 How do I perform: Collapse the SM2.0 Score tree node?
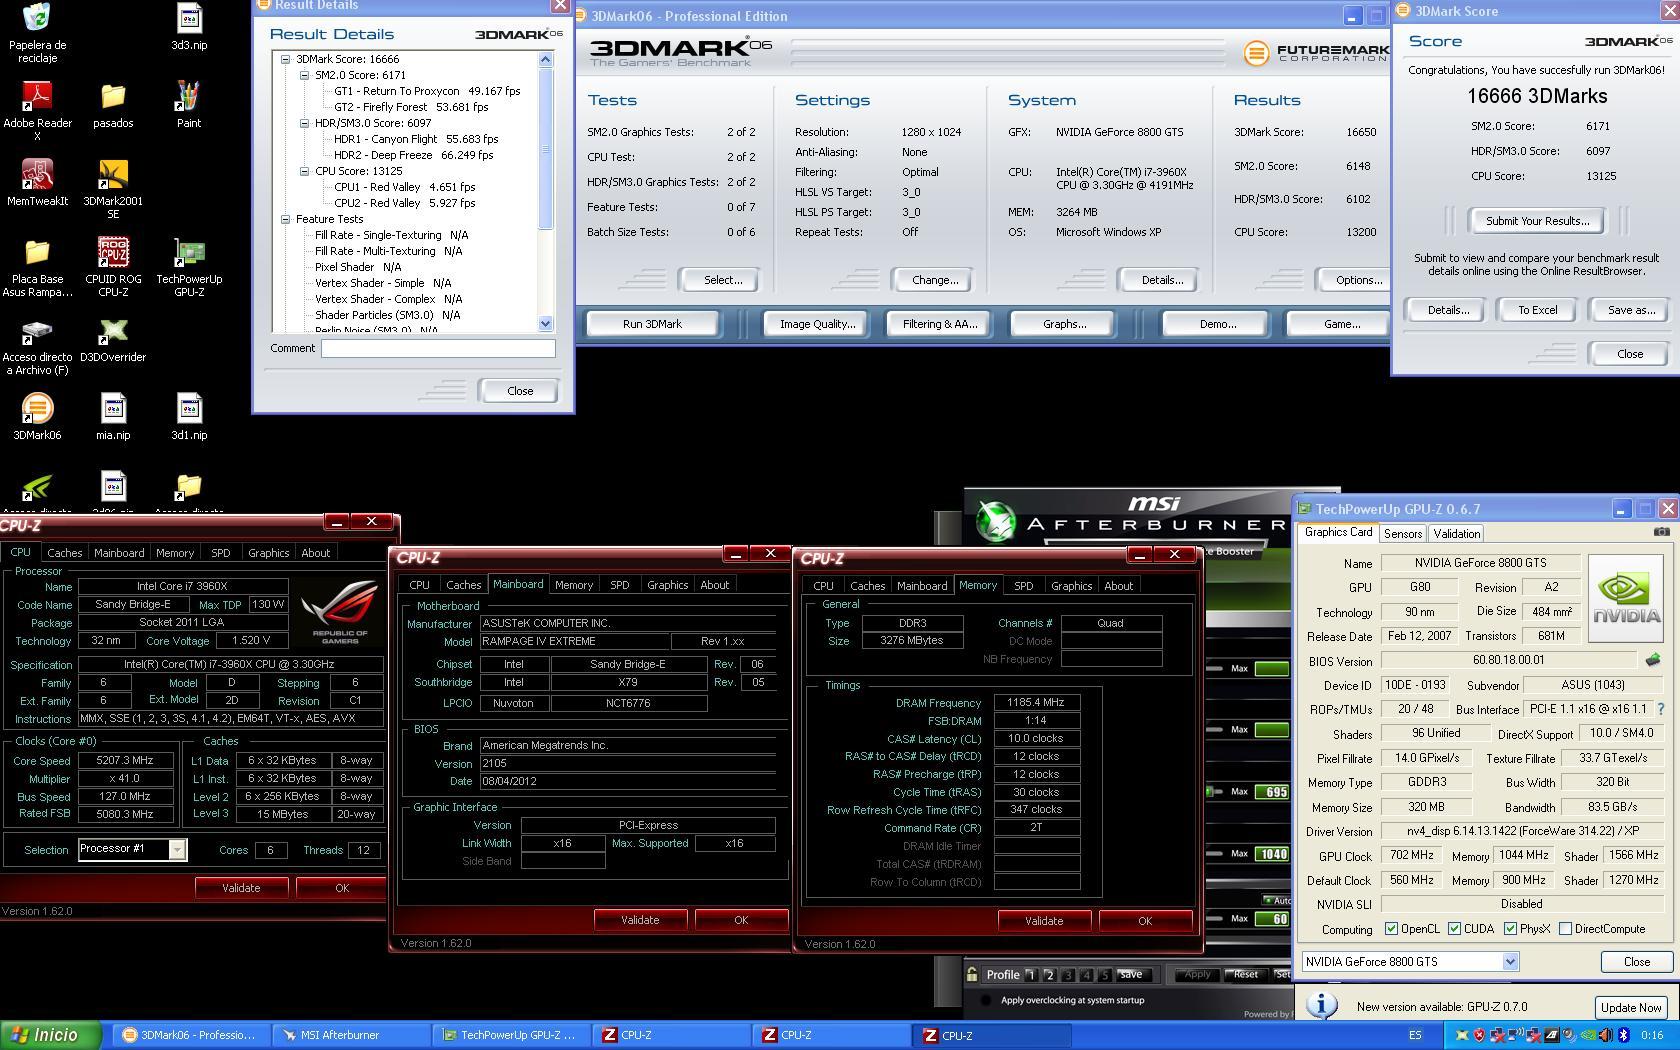(305, 75)
